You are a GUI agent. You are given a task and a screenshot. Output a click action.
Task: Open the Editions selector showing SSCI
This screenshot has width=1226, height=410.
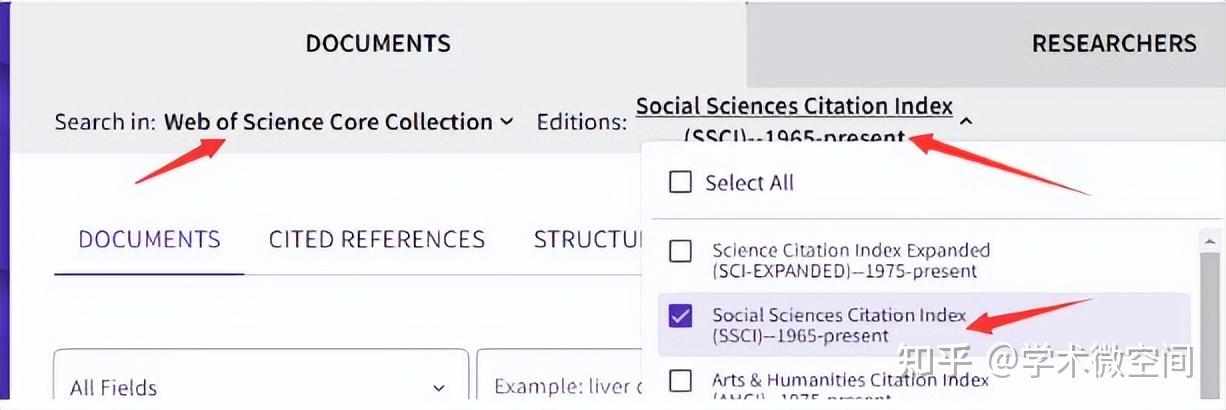pos(794,120)
